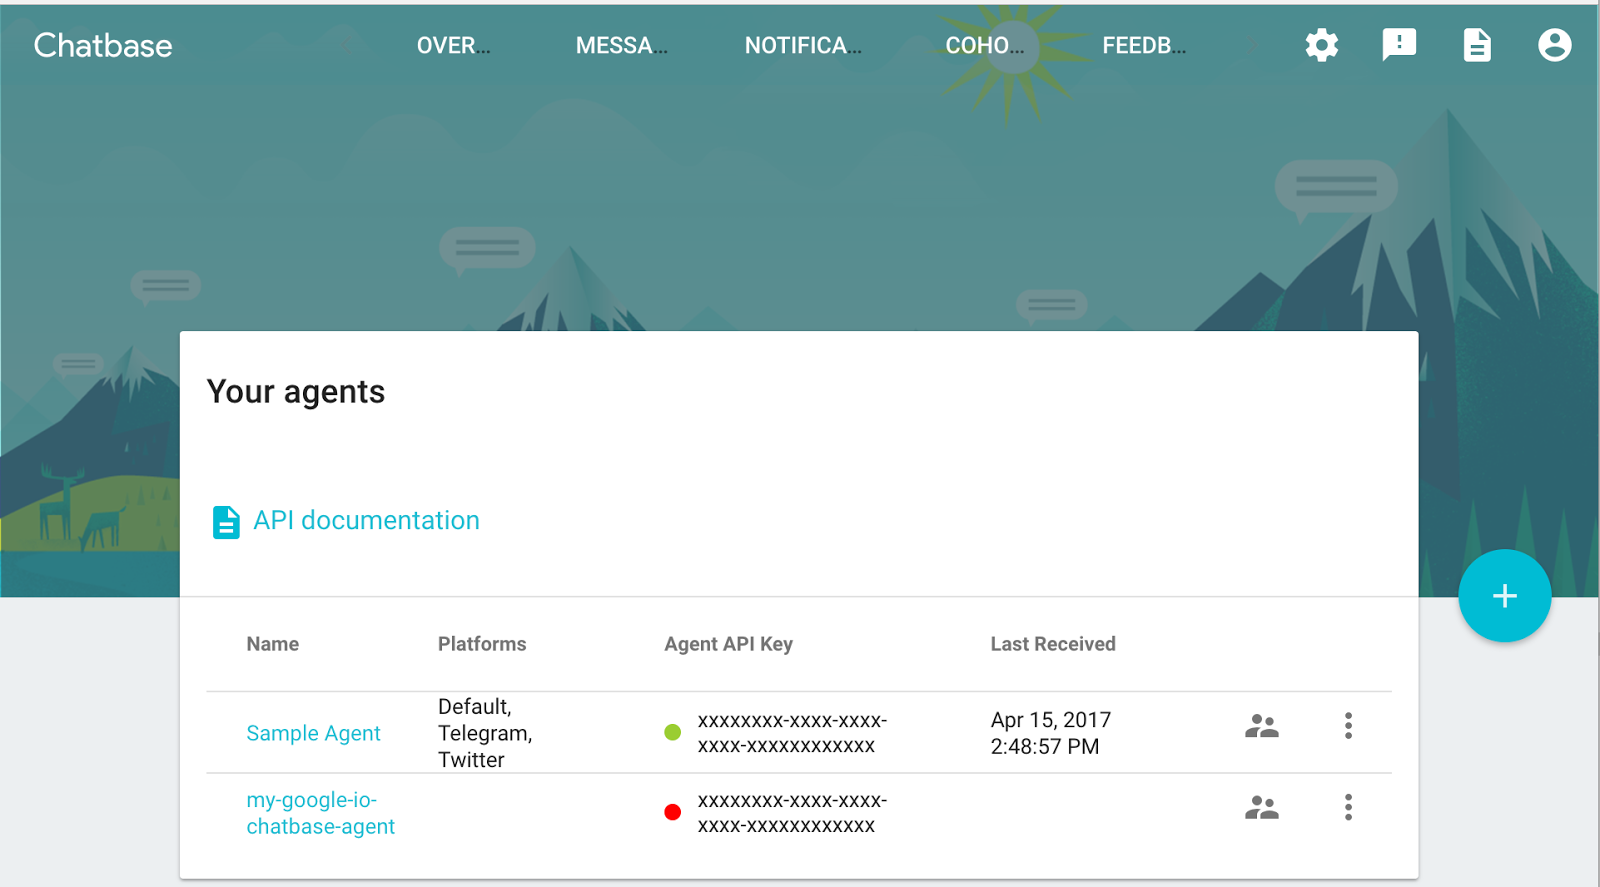Image resolution: width=1600 pixels, height=887 pixels.
Task: Click the Agent API Key column header
Action: point(728,644)
